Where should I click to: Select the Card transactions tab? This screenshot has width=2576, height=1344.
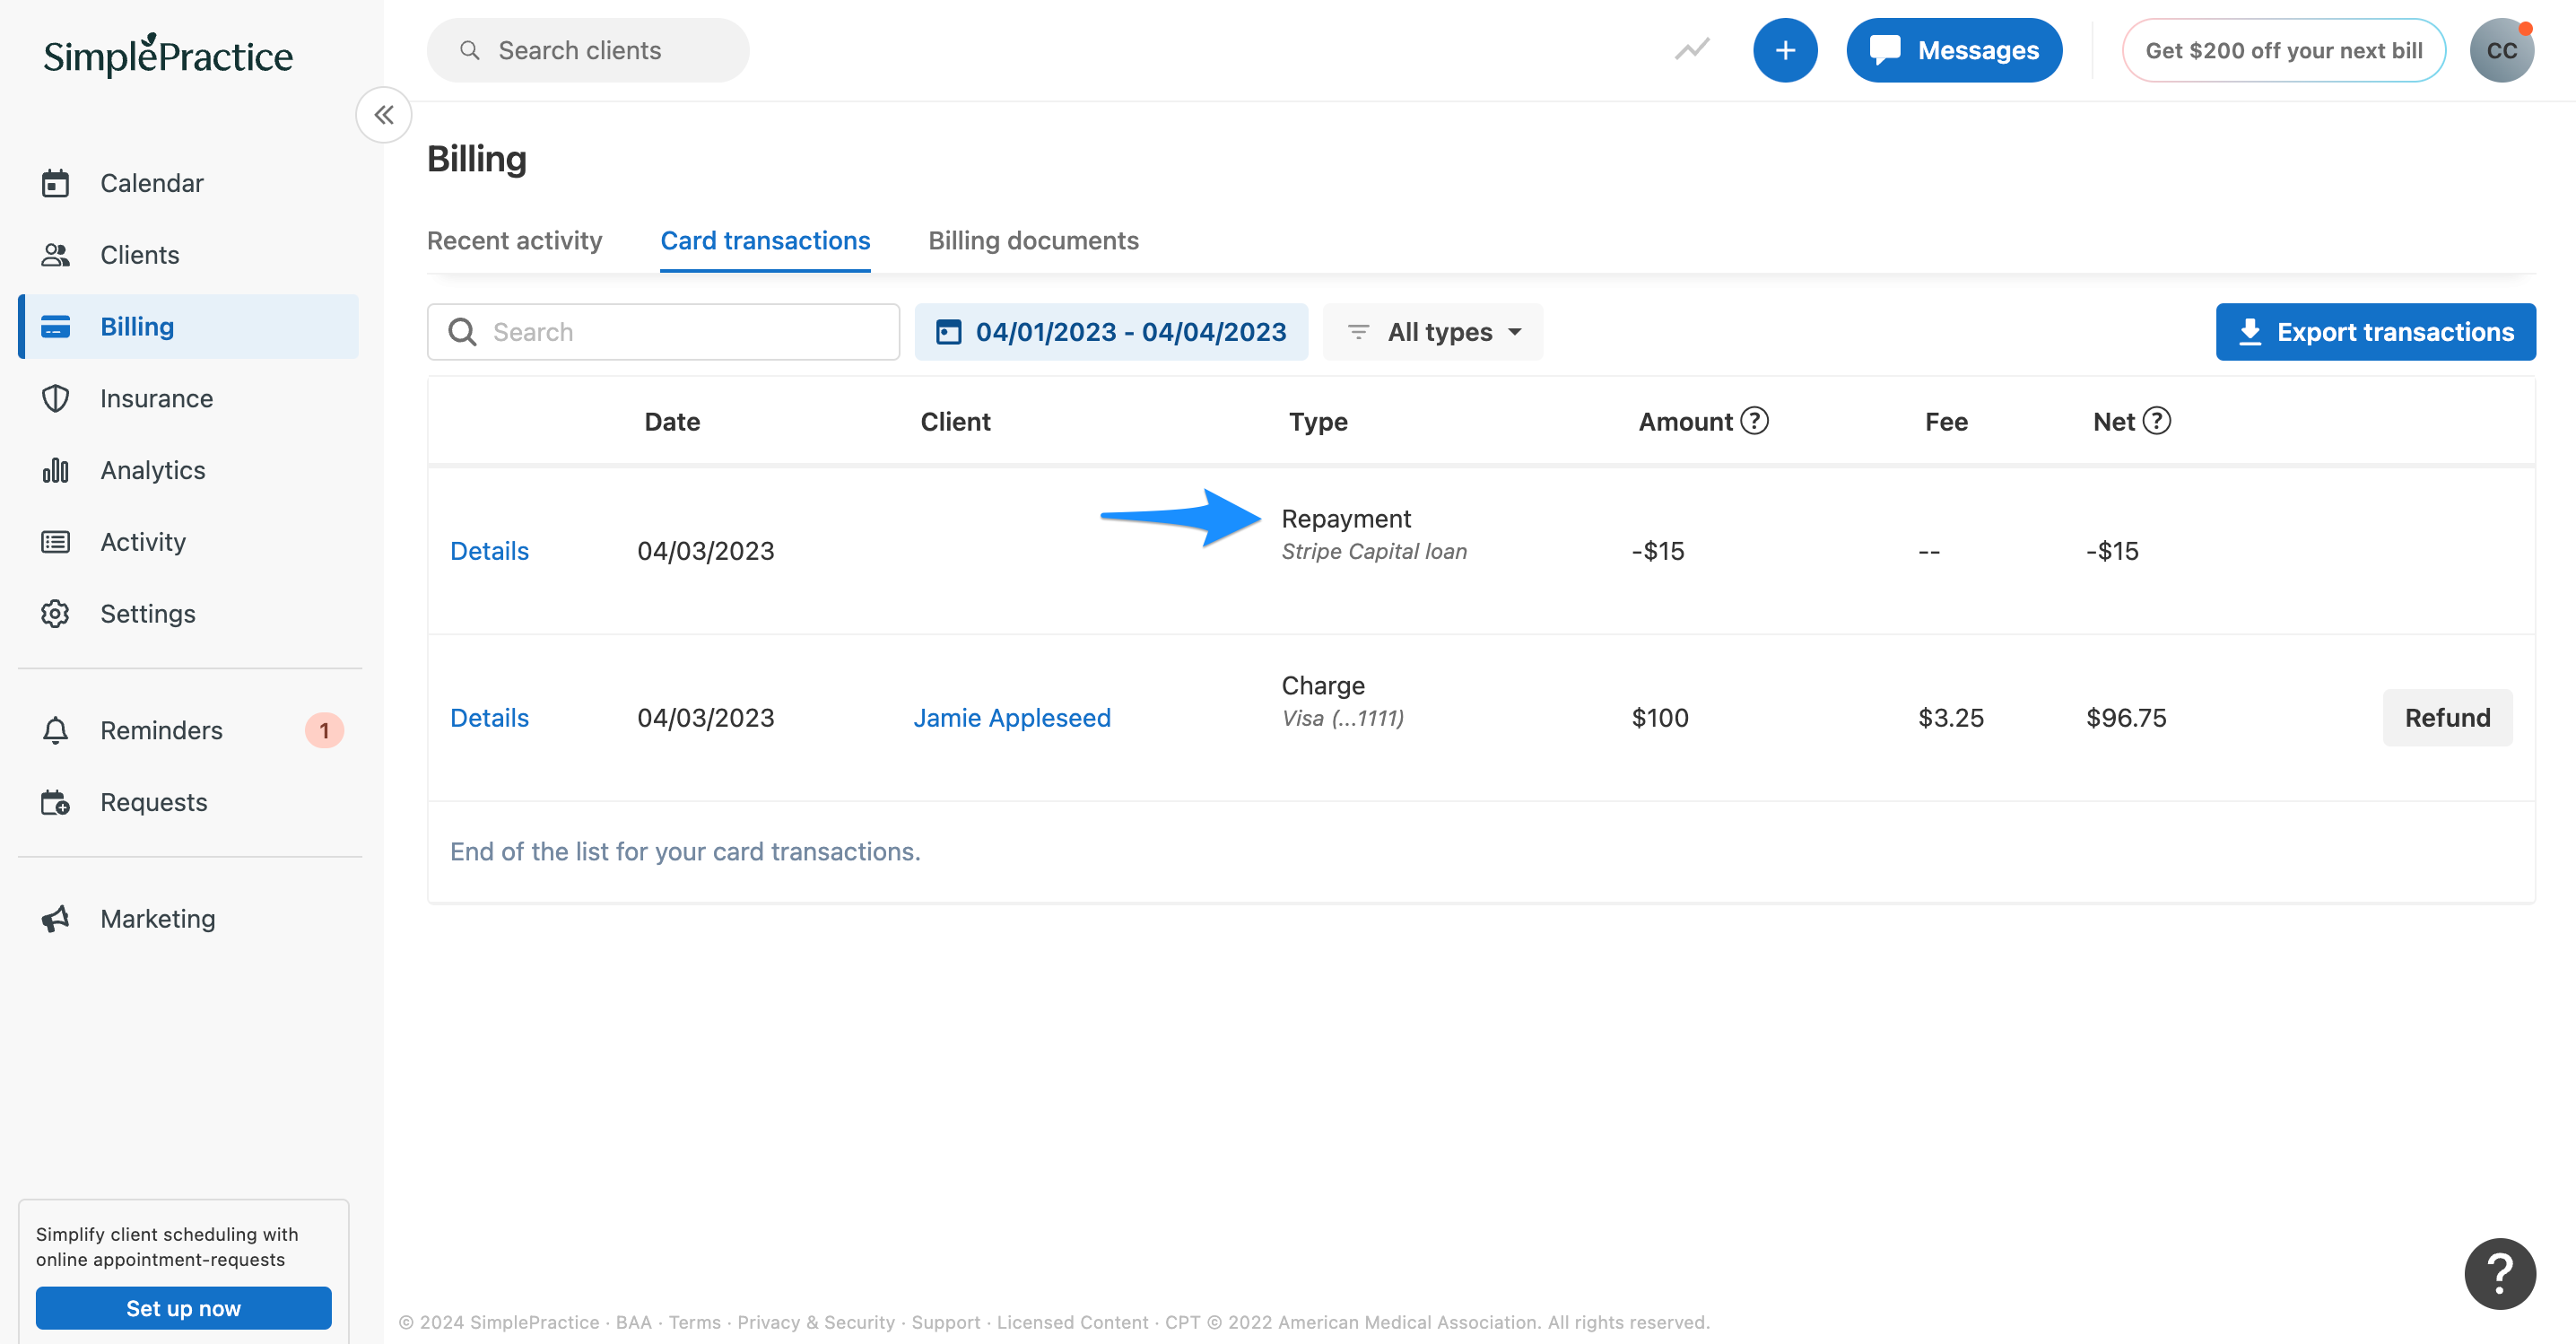(x=765, y=241)
